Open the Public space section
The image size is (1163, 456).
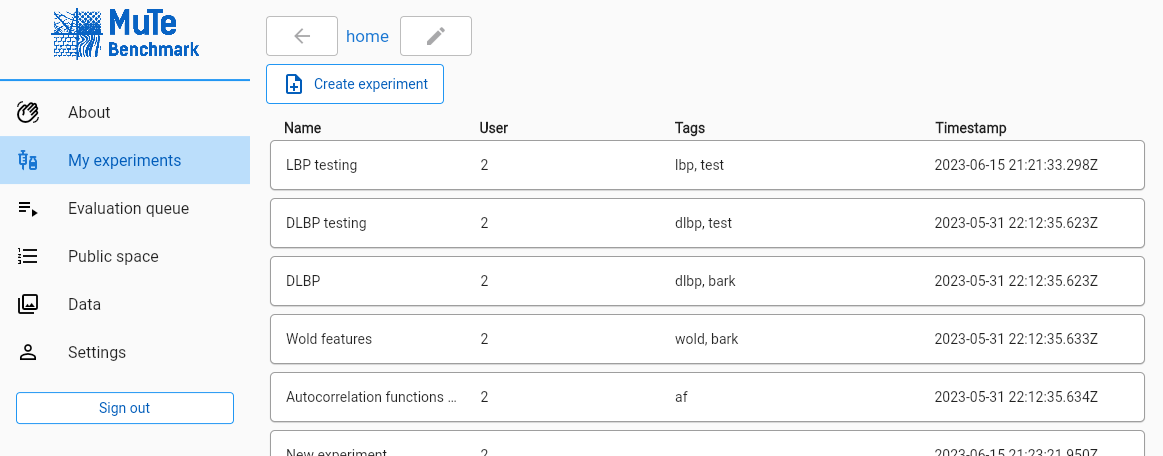coord(113,256)
